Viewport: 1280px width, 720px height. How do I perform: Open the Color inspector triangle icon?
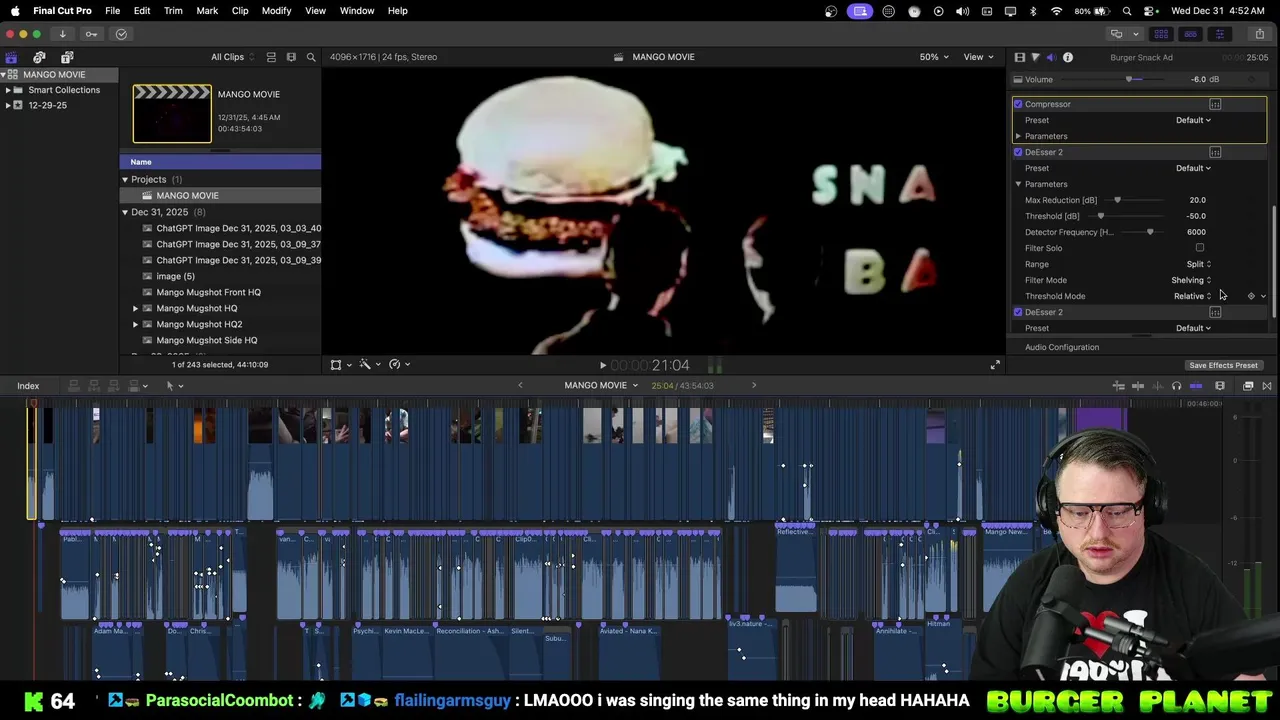point(1035,57)
